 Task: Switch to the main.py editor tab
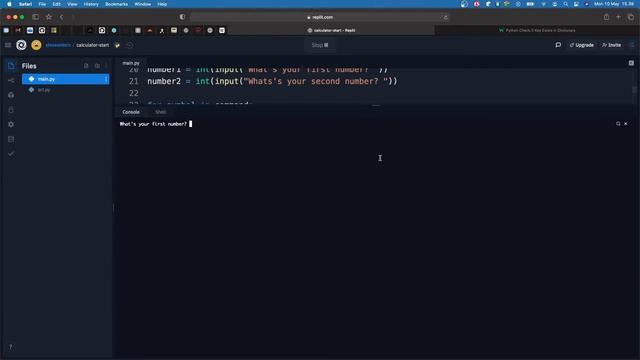[131, 63]
